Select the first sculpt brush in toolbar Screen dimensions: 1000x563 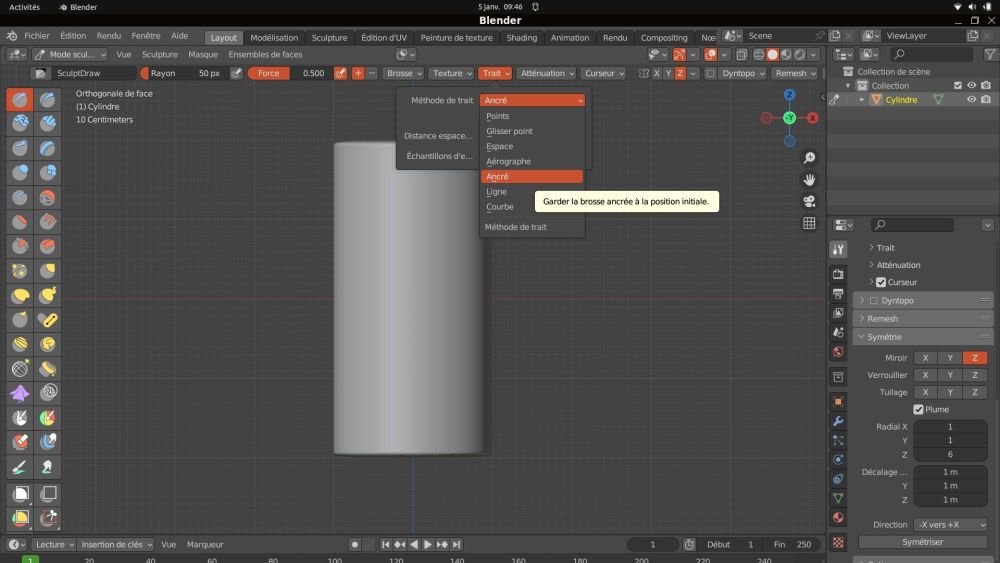(x=20, y=100)
